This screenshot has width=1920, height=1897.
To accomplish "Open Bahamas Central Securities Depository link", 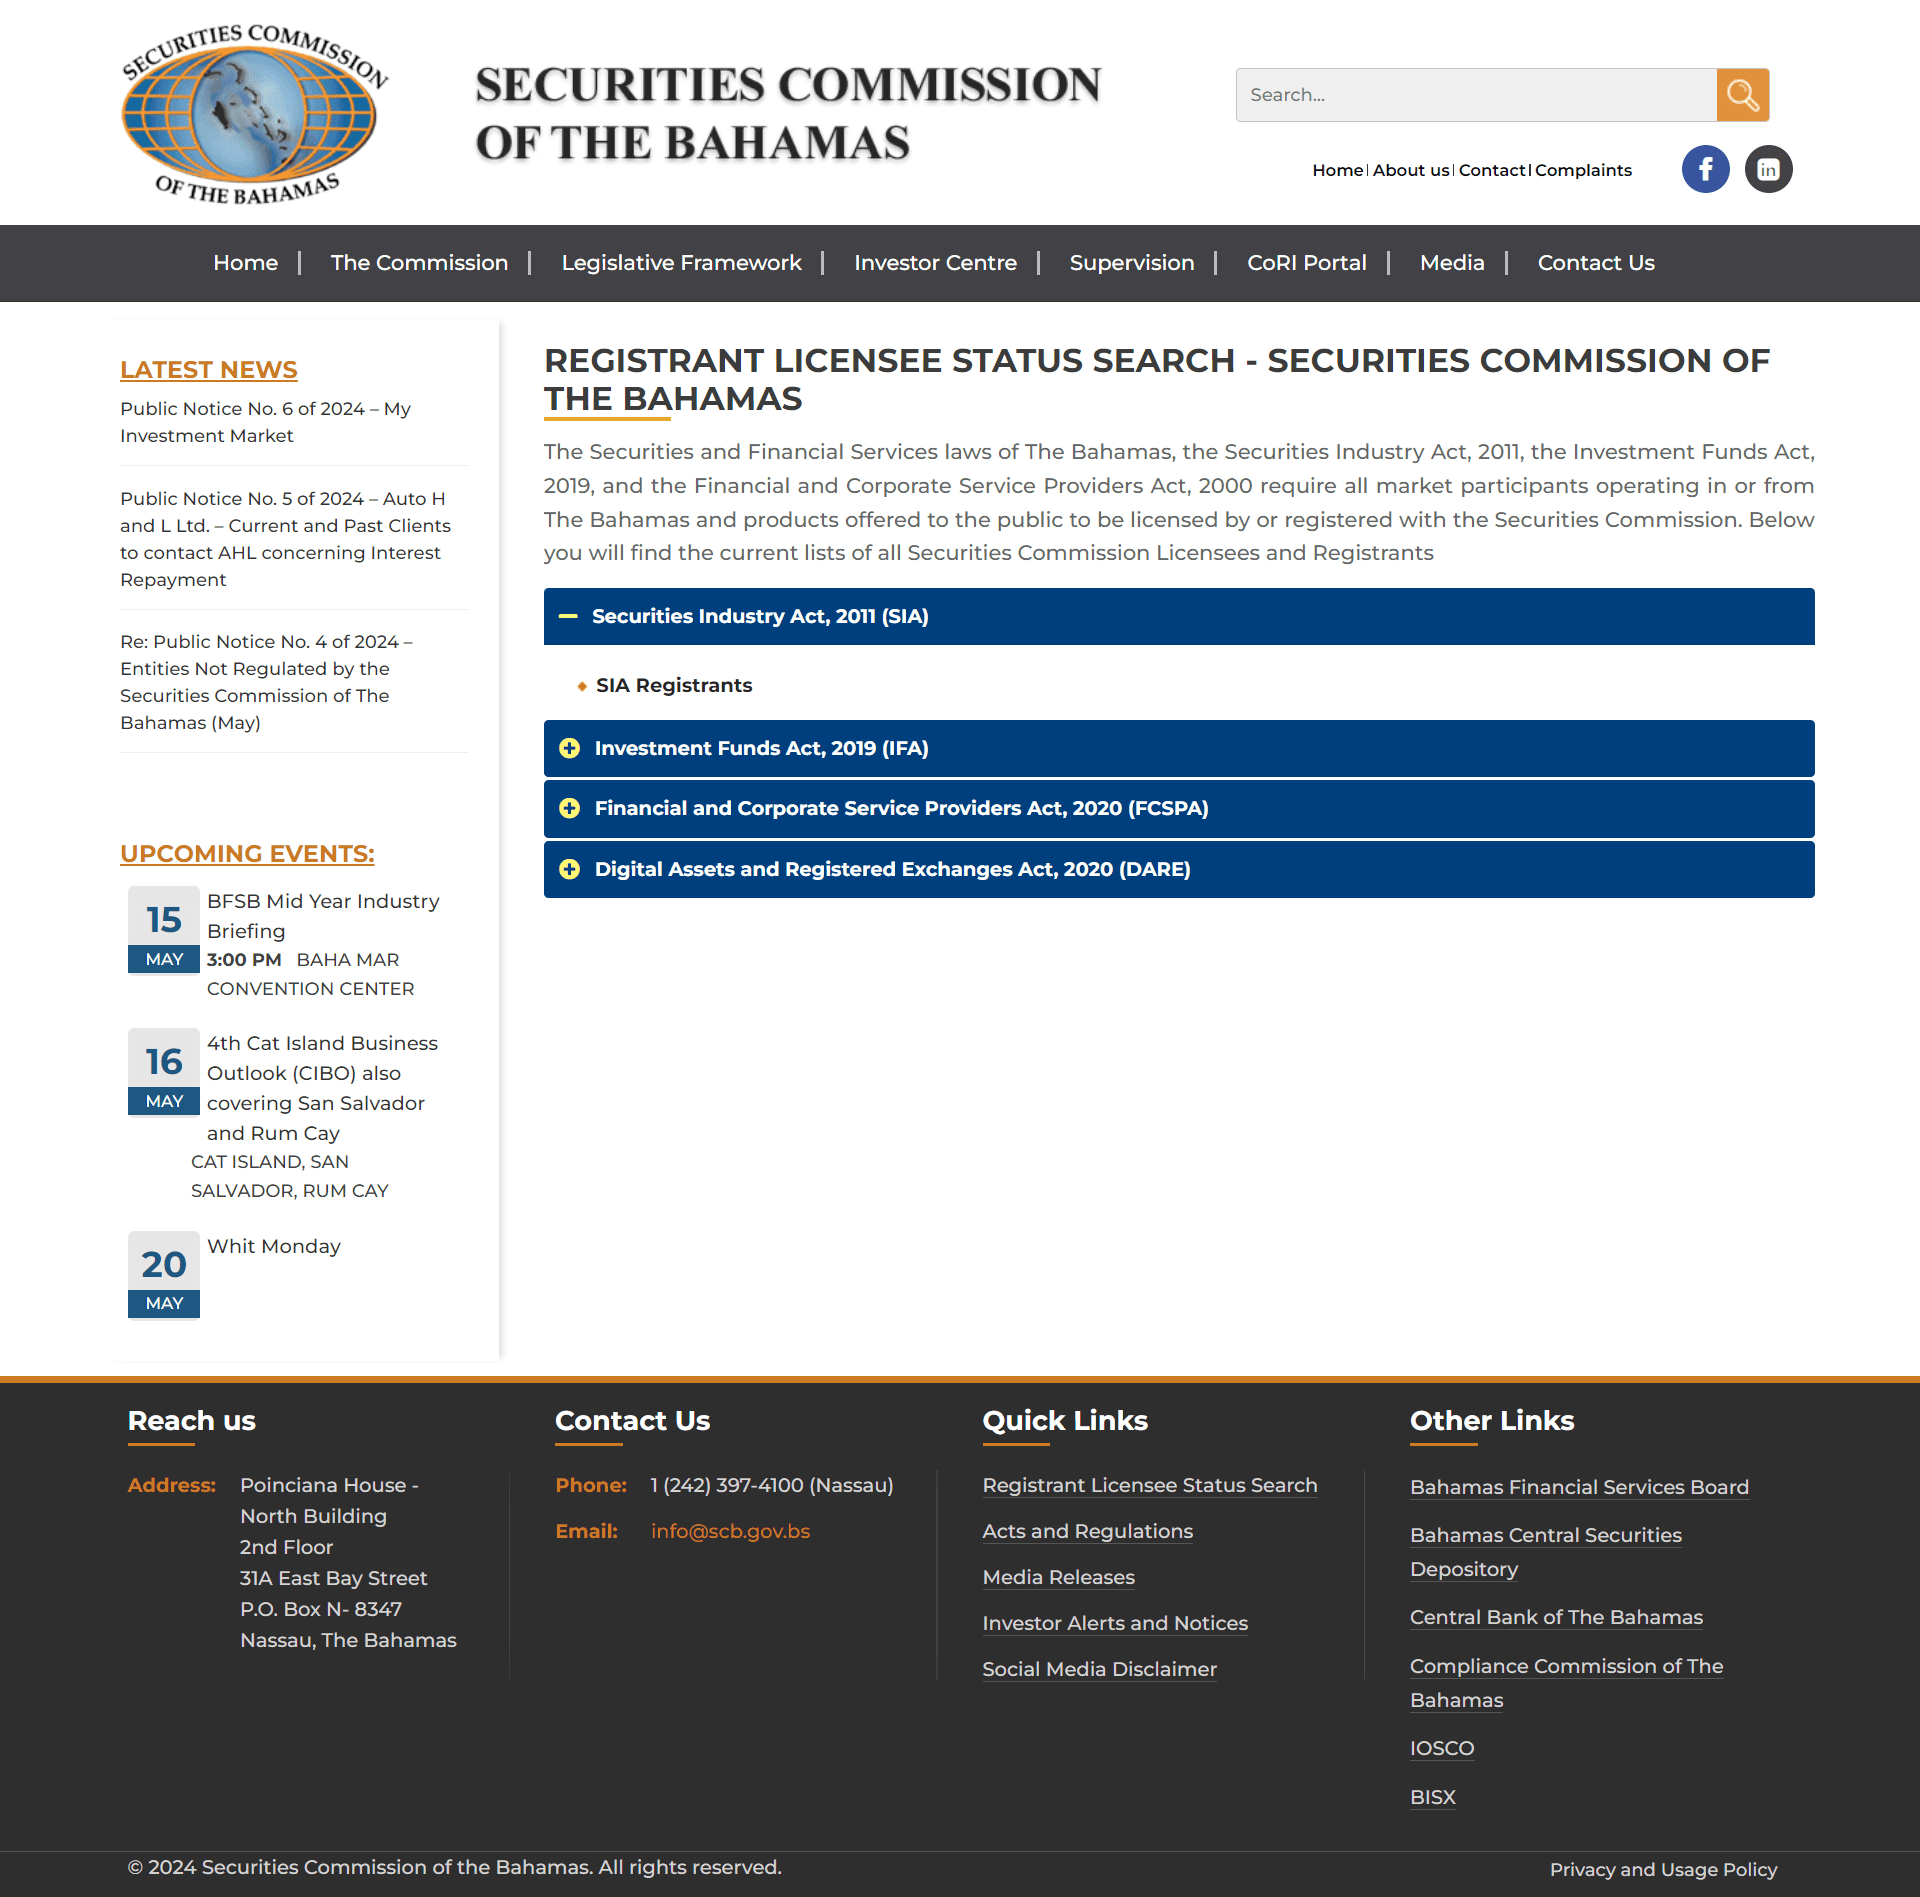I will click(x=1546, y=1552).
